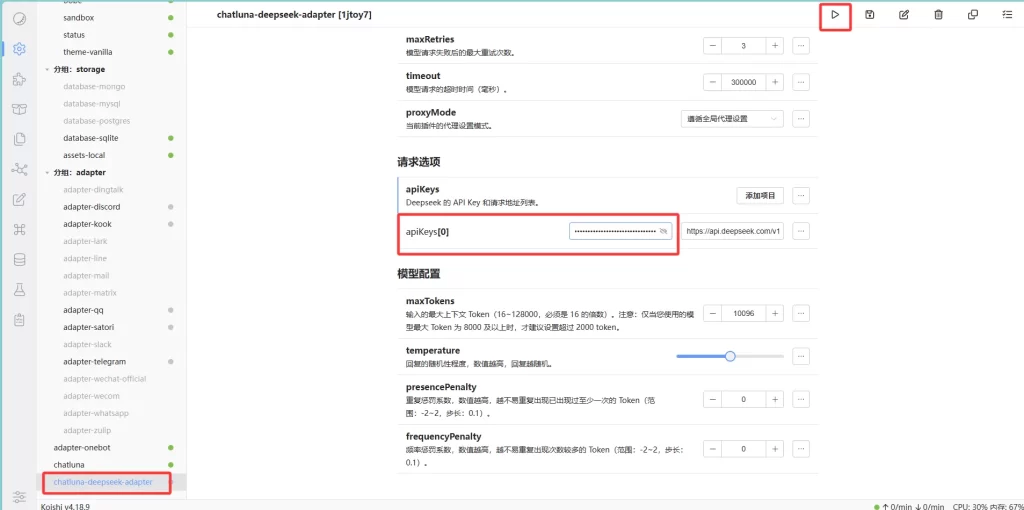Open the database cylinder icon in sidebar

tap(19, 259)
